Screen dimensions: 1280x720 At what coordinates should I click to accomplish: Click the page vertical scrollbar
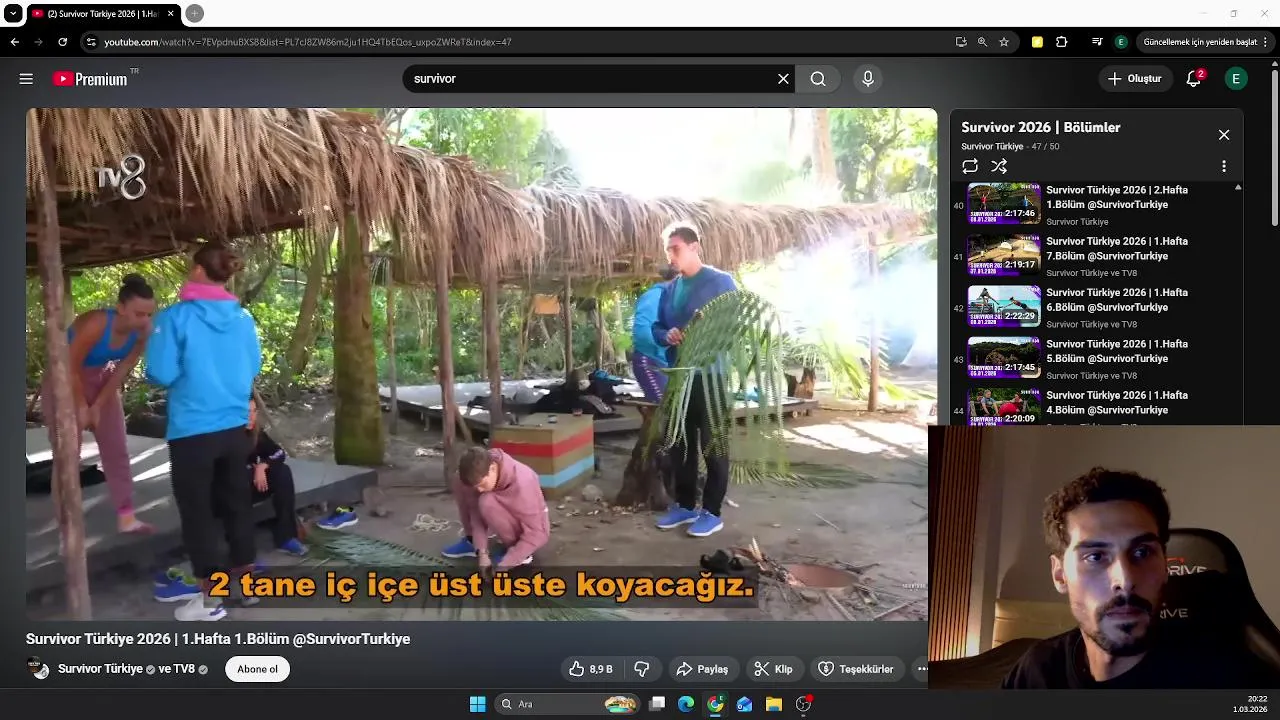(x=1274, y=146)
